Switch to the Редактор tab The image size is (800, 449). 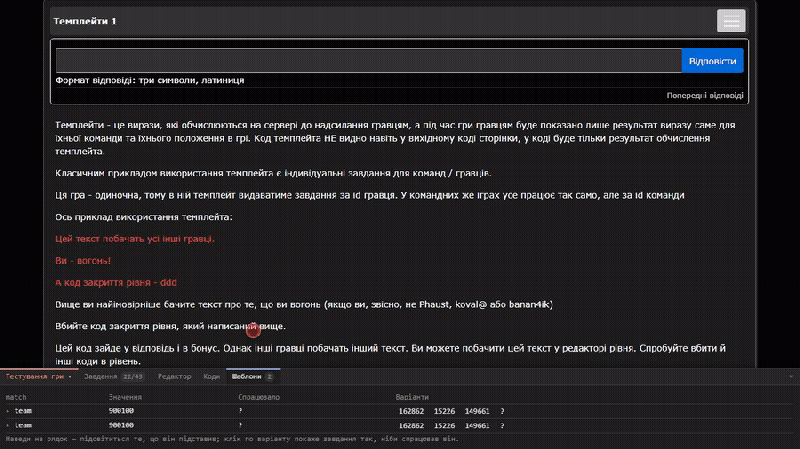174,377
